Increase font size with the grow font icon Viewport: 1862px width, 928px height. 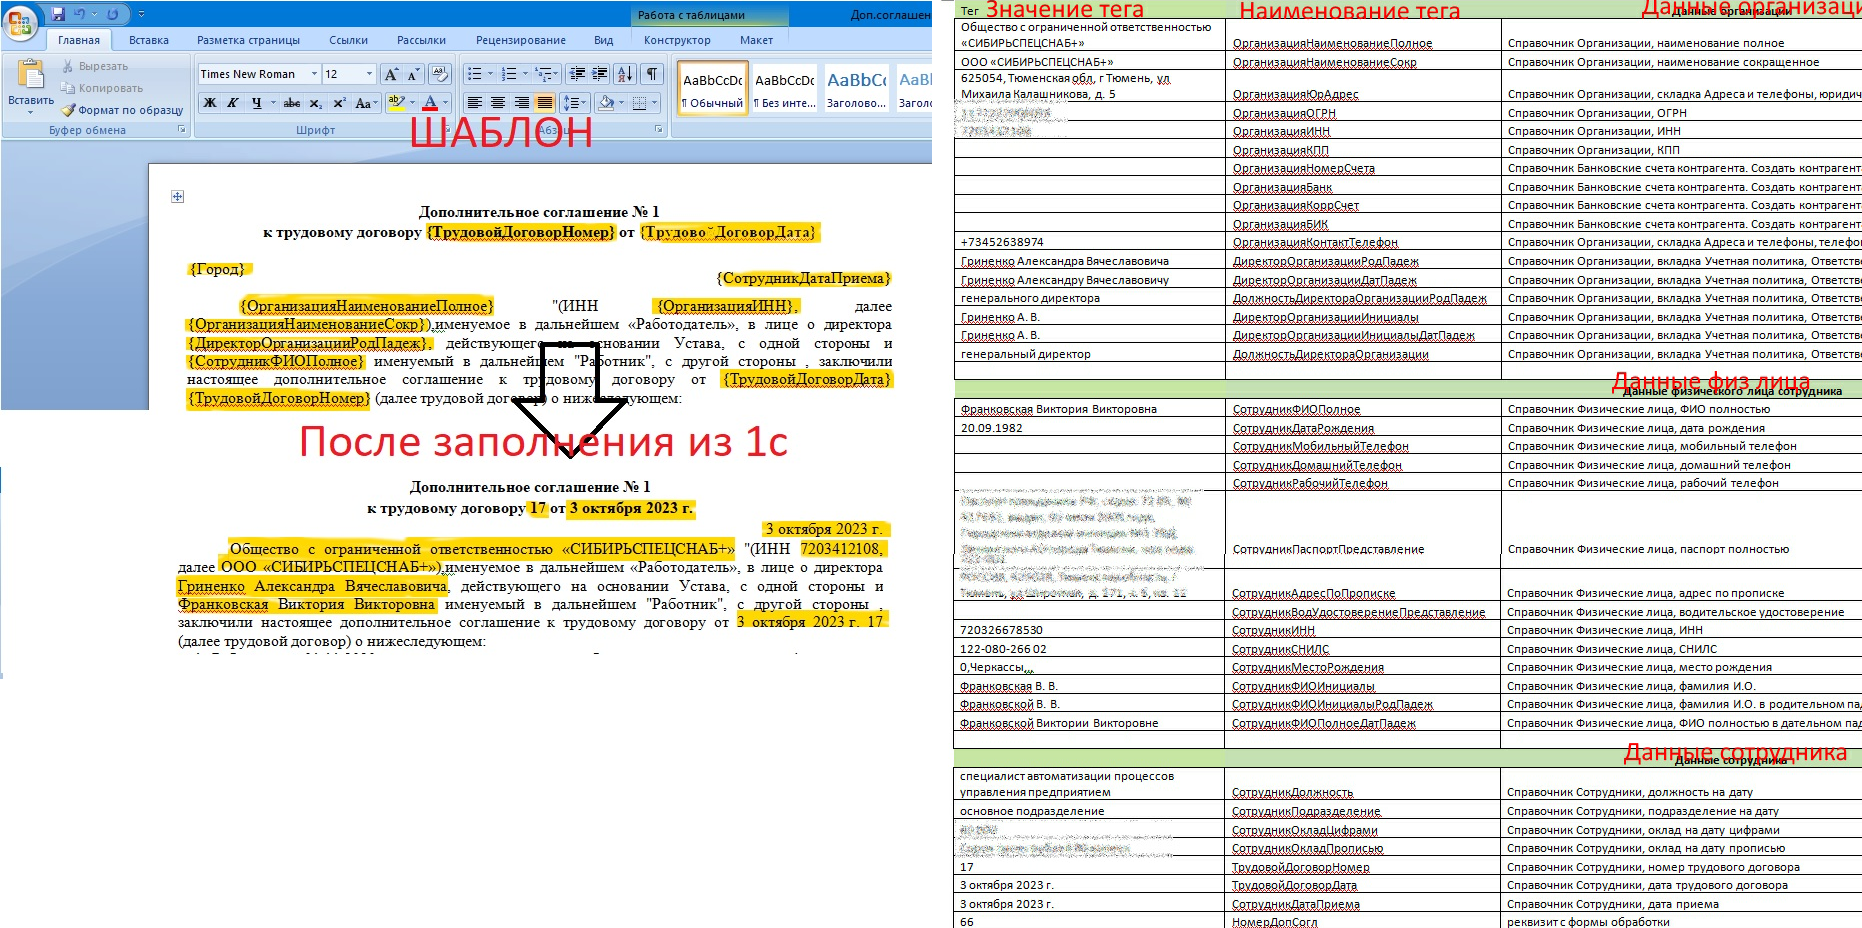pos(391,74)
